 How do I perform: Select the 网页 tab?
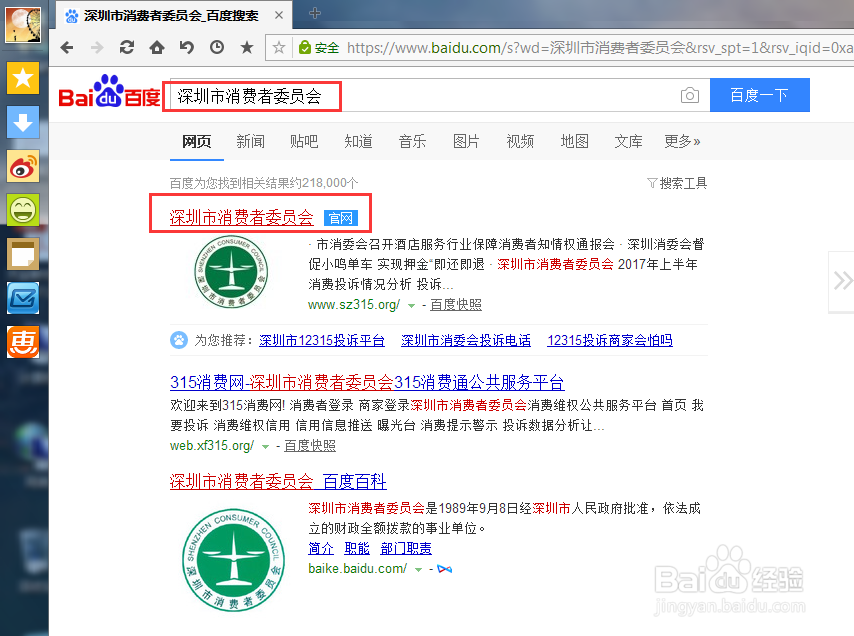click(x=197, y=142)
